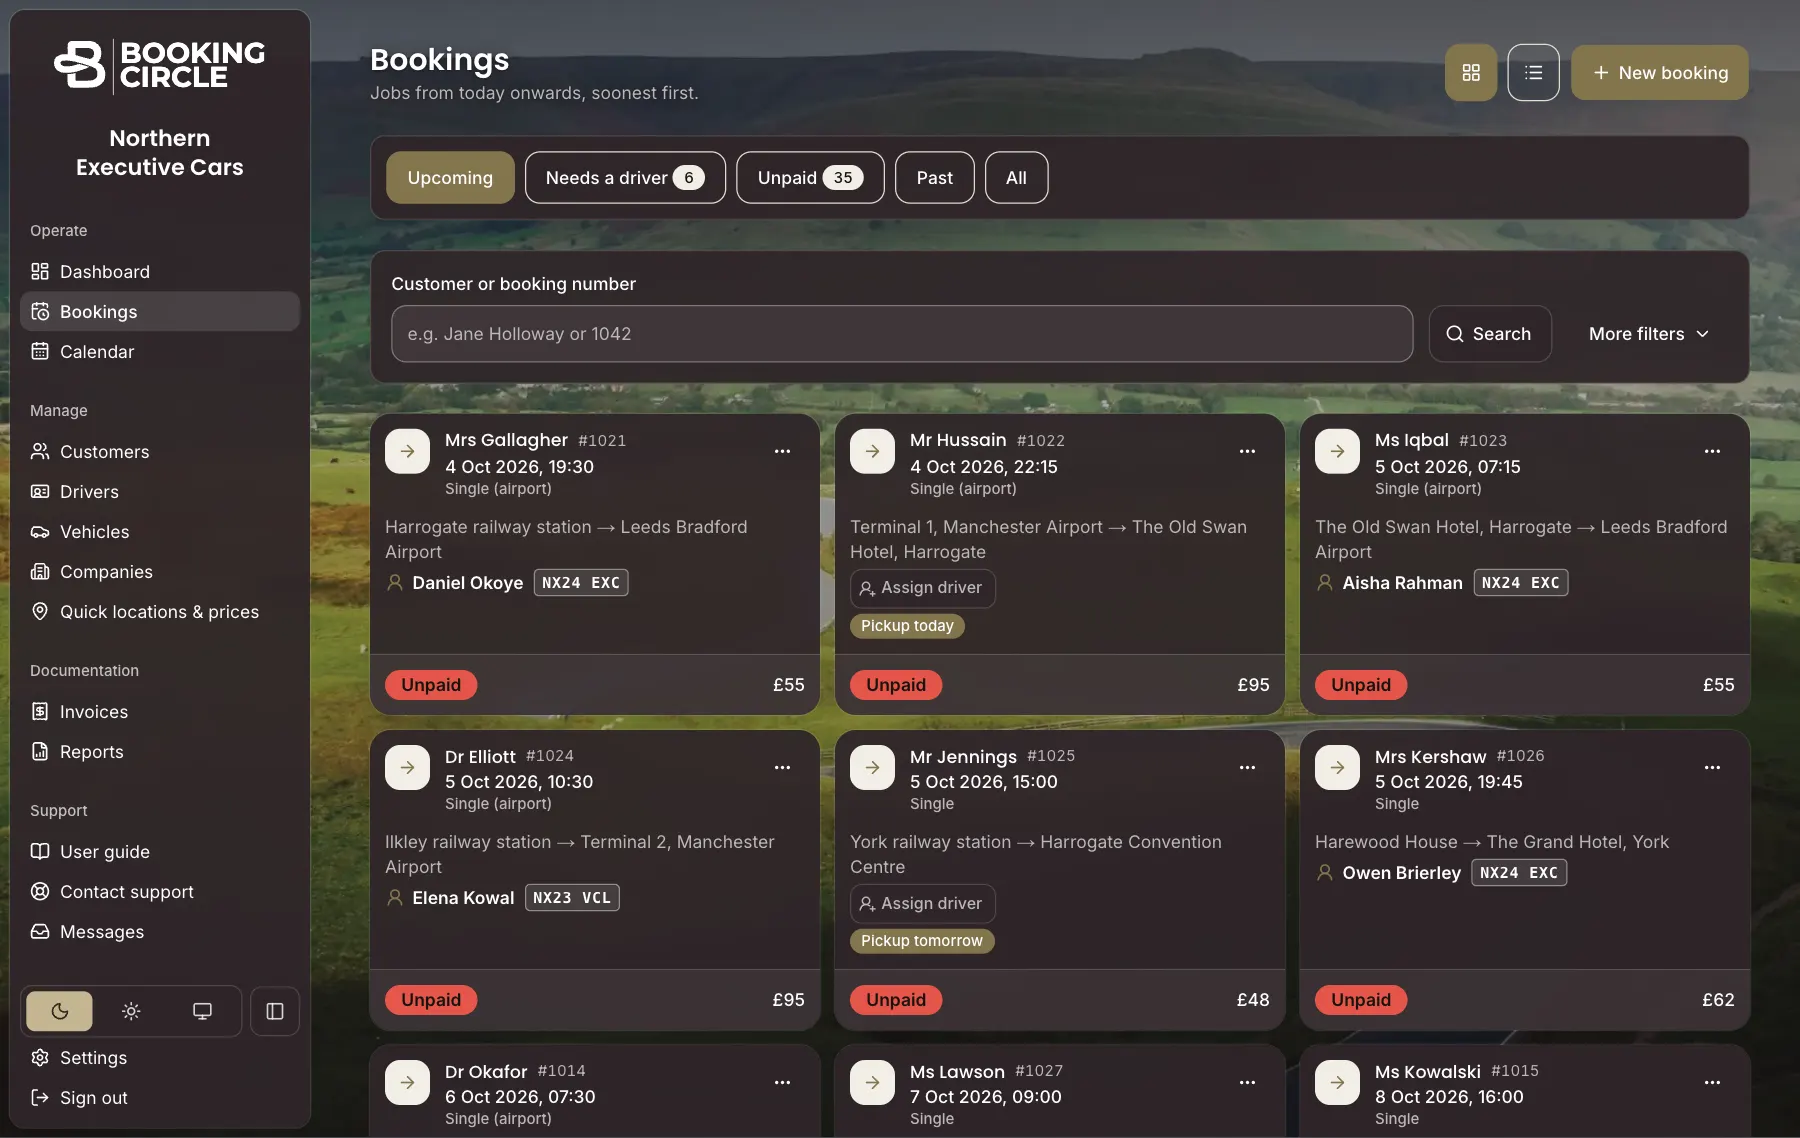Screen dimensions: 1800x1138
Task: Open arrow icon for Ms Lawson booking
Action: coord(872,1082)
